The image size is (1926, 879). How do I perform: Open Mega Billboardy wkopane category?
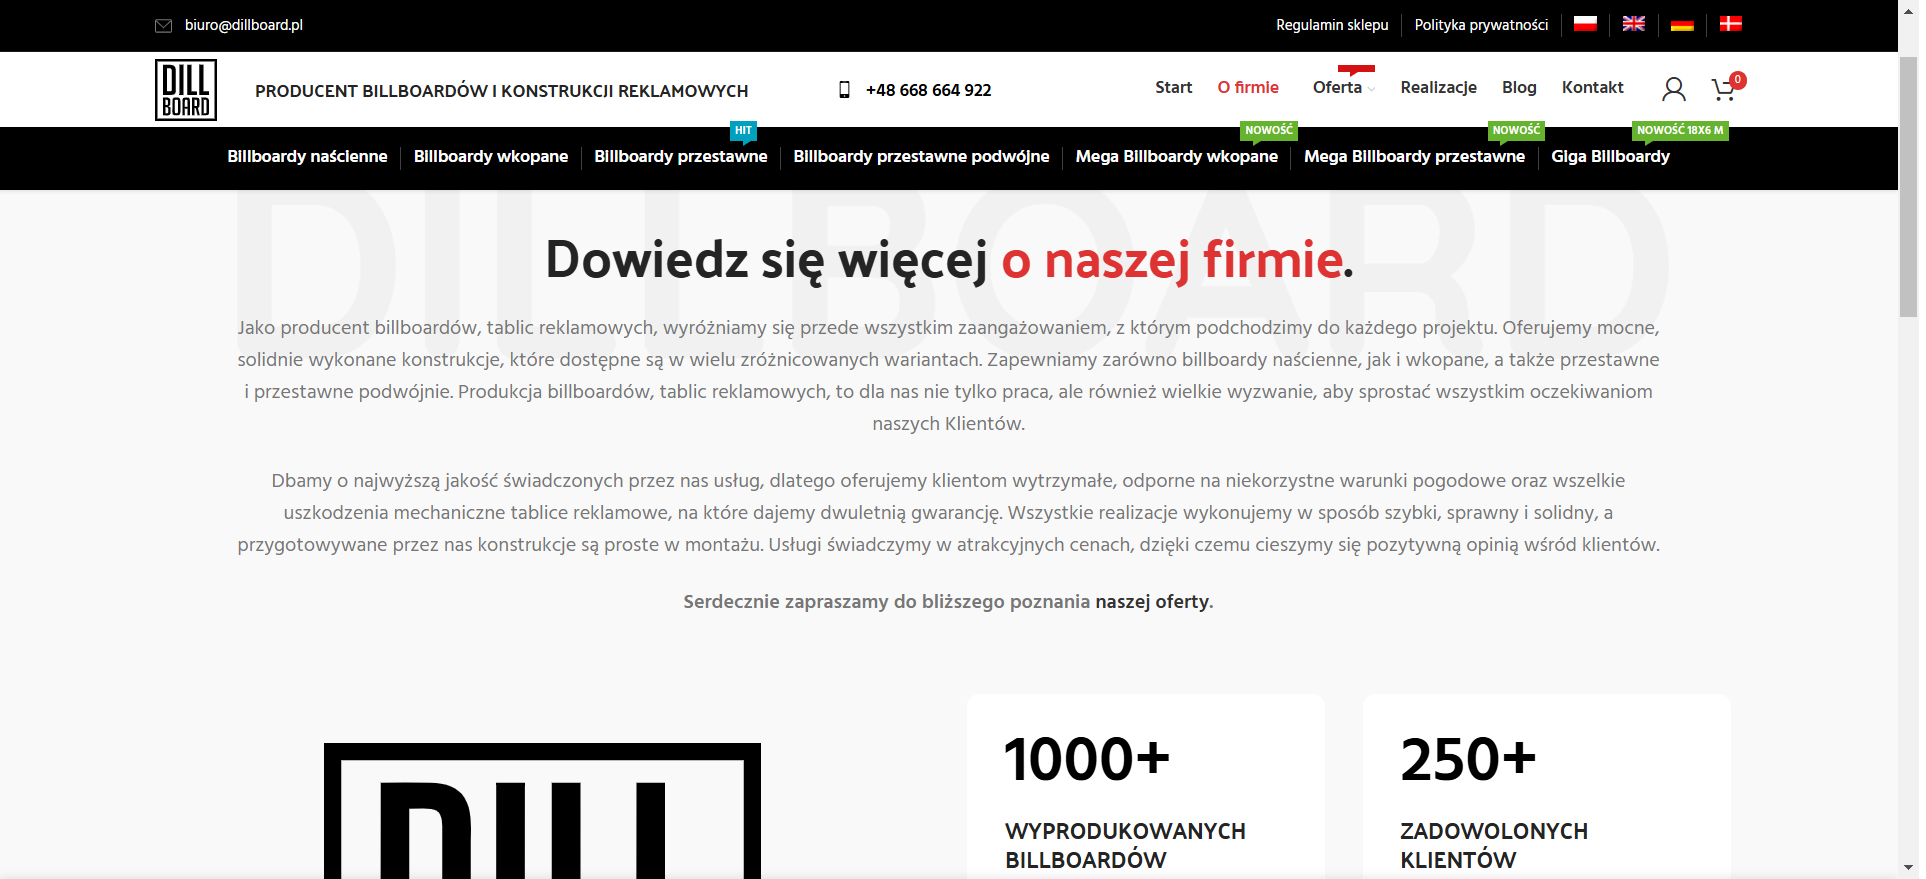coord(1177,157)
